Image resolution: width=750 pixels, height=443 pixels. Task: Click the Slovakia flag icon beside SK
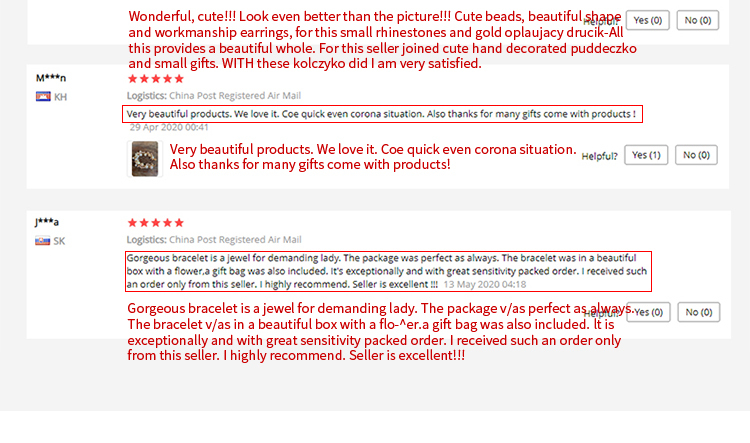click(x=42, y=241)
